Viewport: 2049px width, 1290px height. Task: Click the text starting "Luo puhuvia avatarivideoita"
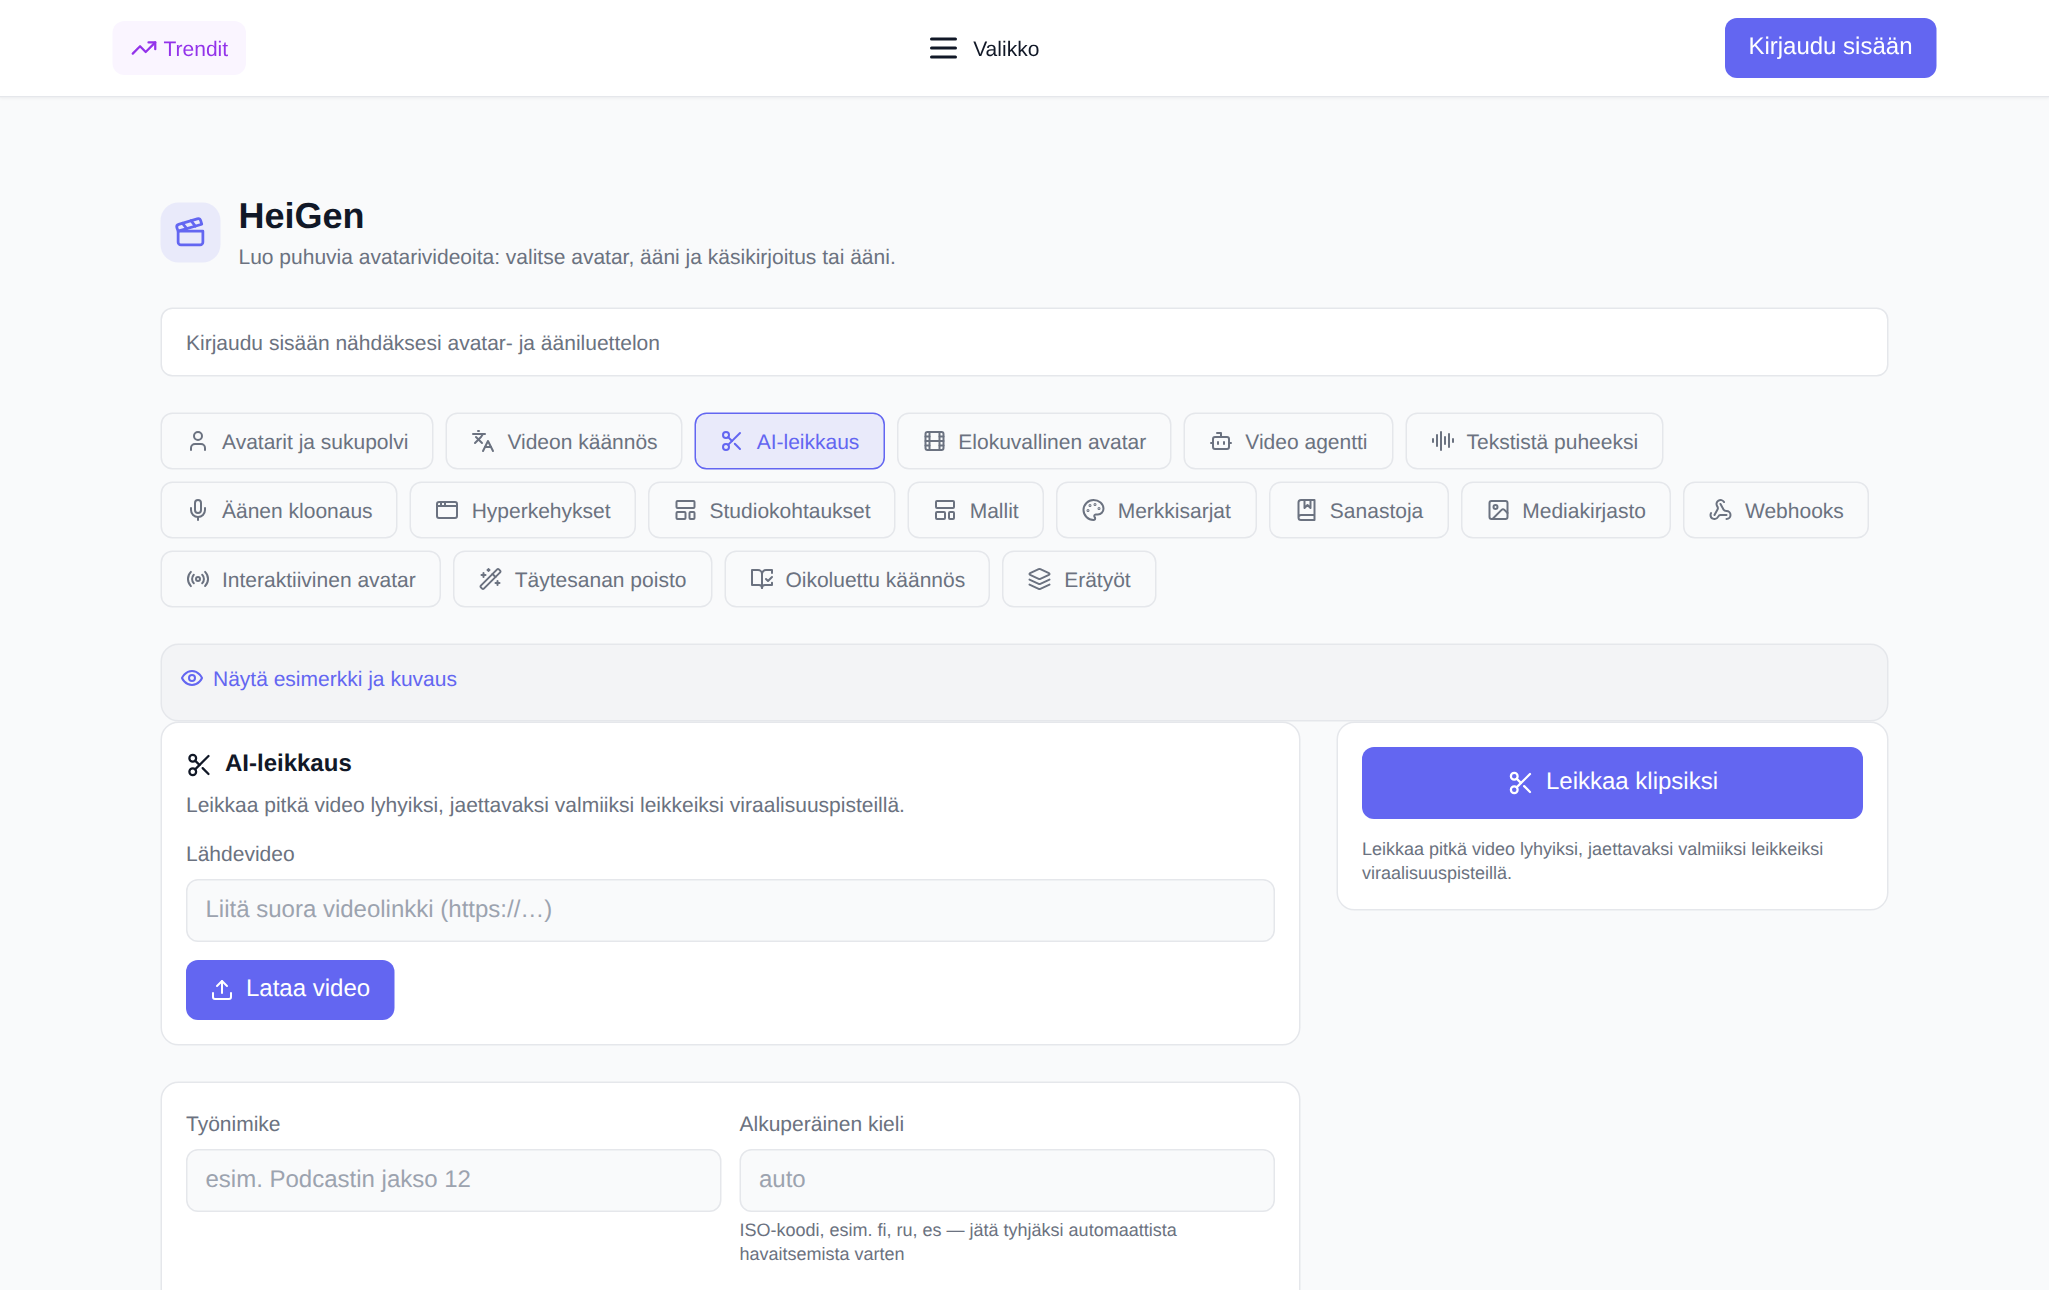pyautogui.click(x=567, y=257)
